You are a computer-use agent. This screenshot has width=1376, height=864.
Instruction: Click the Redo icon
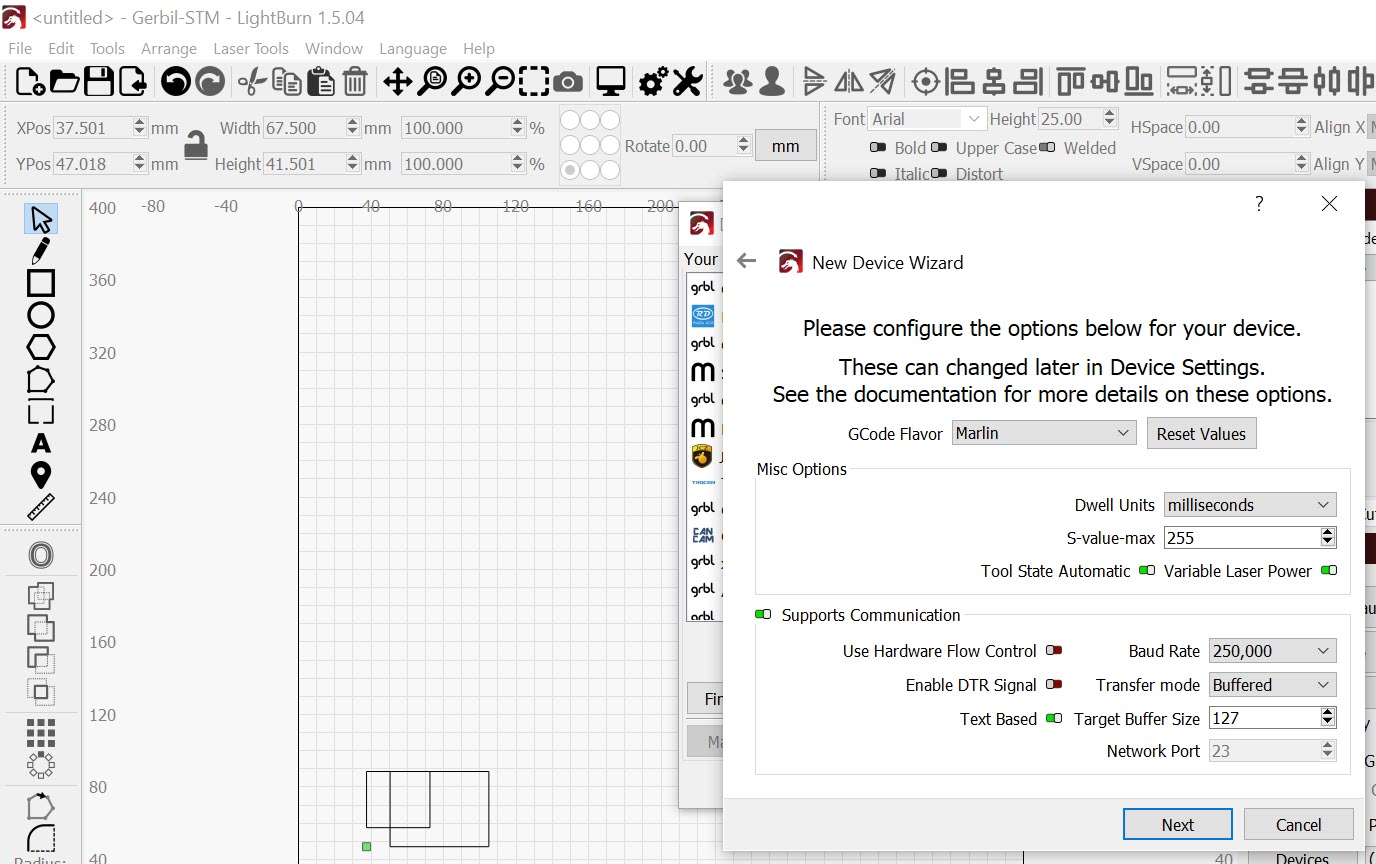point(210,82)
